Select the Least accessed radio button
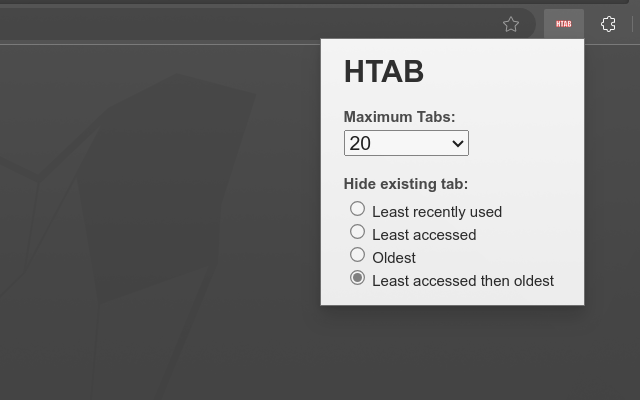Image resolution: width=640 pixels, height=400 pixels. 357,232
